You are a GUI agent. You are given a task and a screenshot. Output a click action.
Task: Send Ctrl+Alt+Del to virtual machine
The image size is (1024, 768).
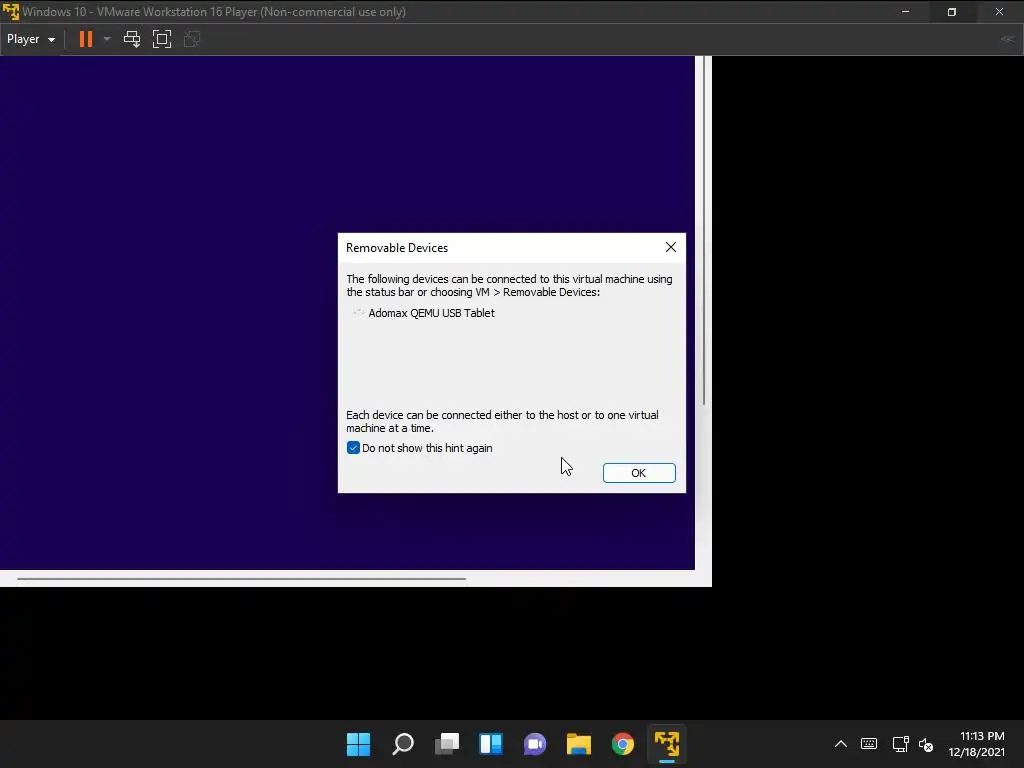coord(132,39)
